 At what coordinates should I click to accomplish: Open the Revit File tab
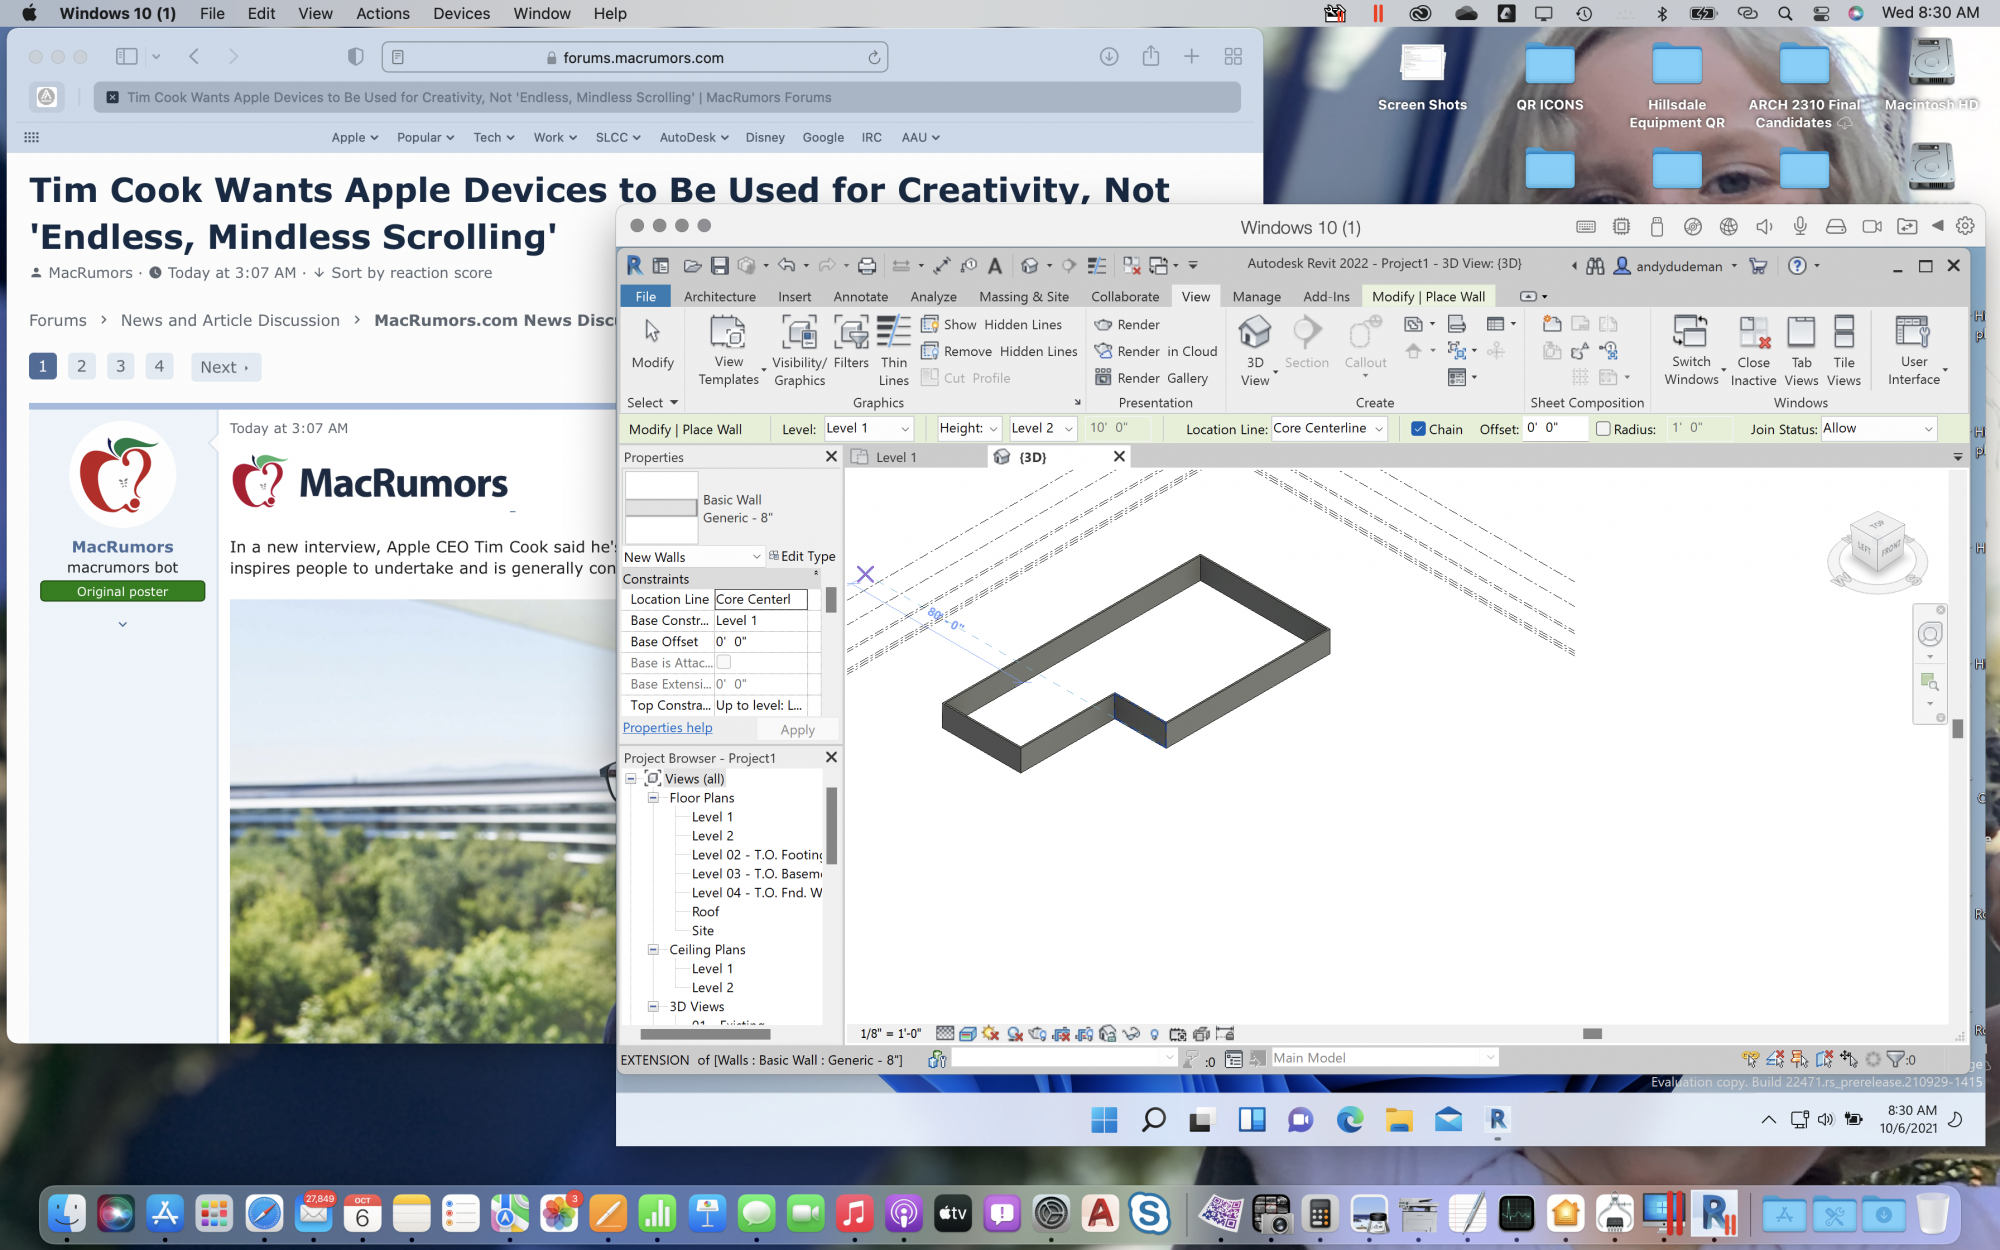(646, 296)
